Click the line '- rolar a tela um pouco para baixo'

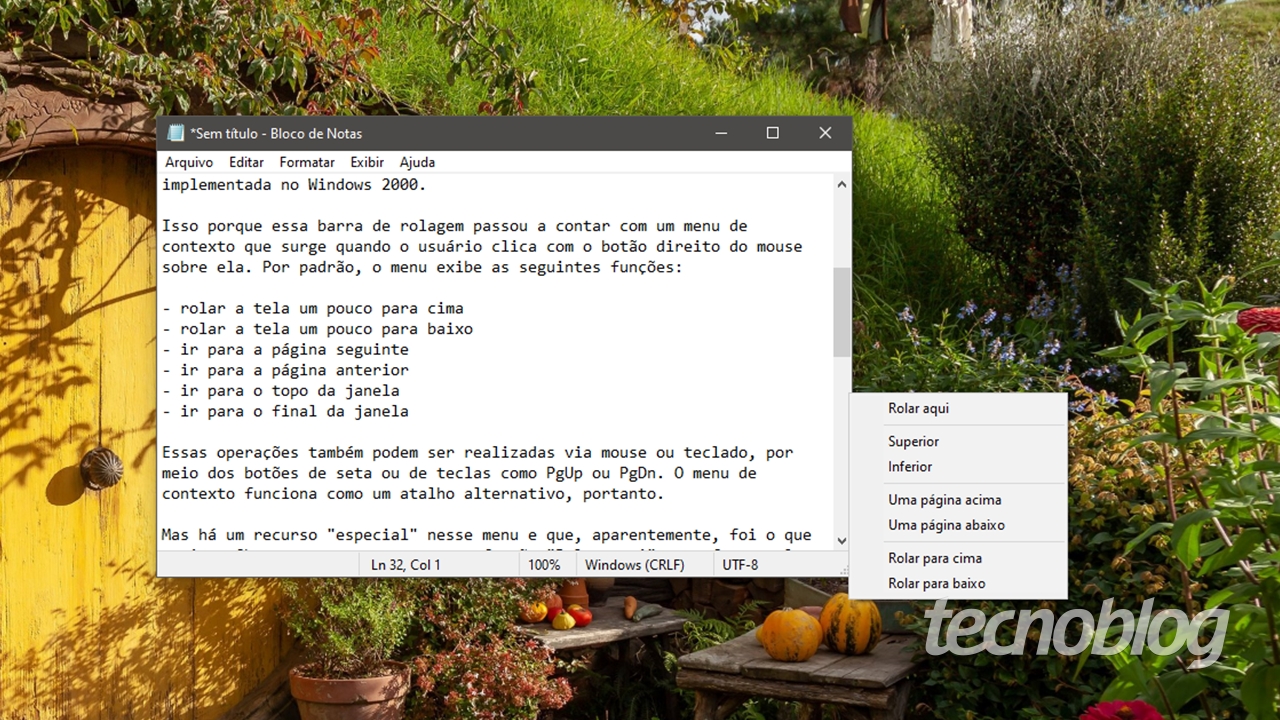tap(317, 329)
